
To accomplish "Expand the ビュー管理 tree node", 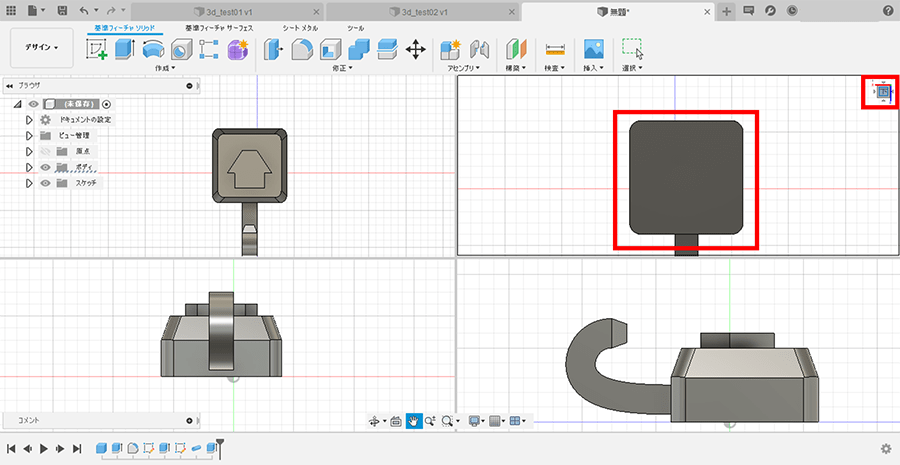I will (x=29, y=135).
